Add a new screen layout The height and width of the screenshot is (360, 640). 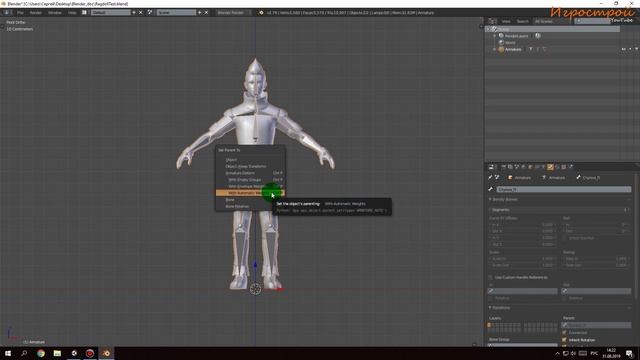134,13
